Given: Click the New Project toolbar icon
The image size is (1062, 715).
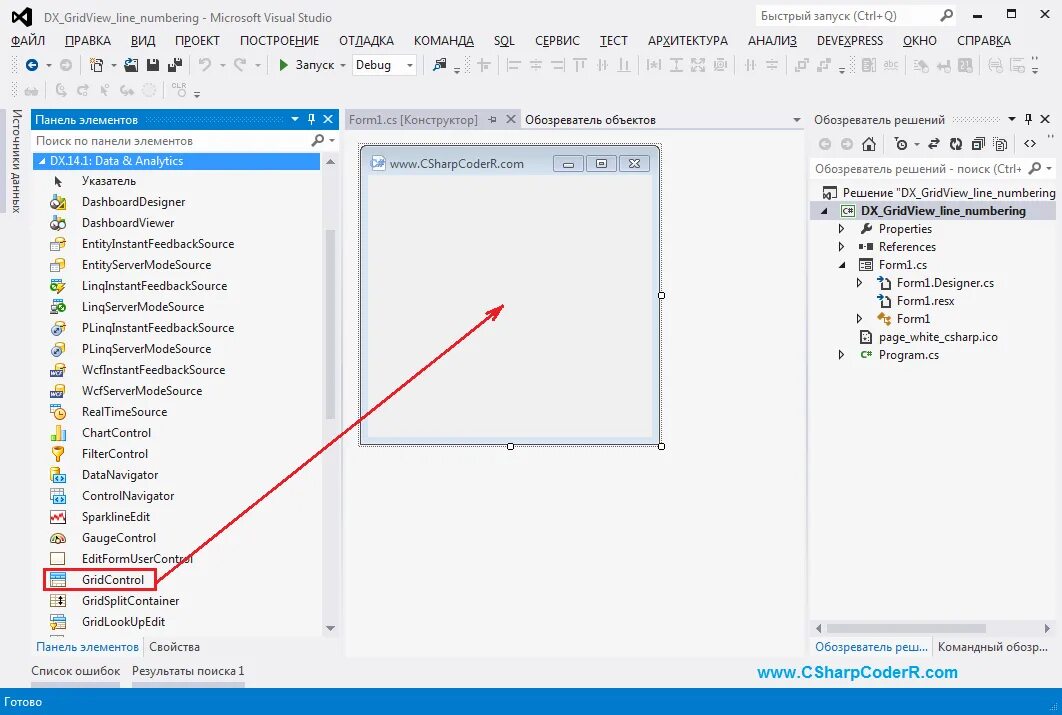Looking at the screenshot, I should click(x=97, y=65).
